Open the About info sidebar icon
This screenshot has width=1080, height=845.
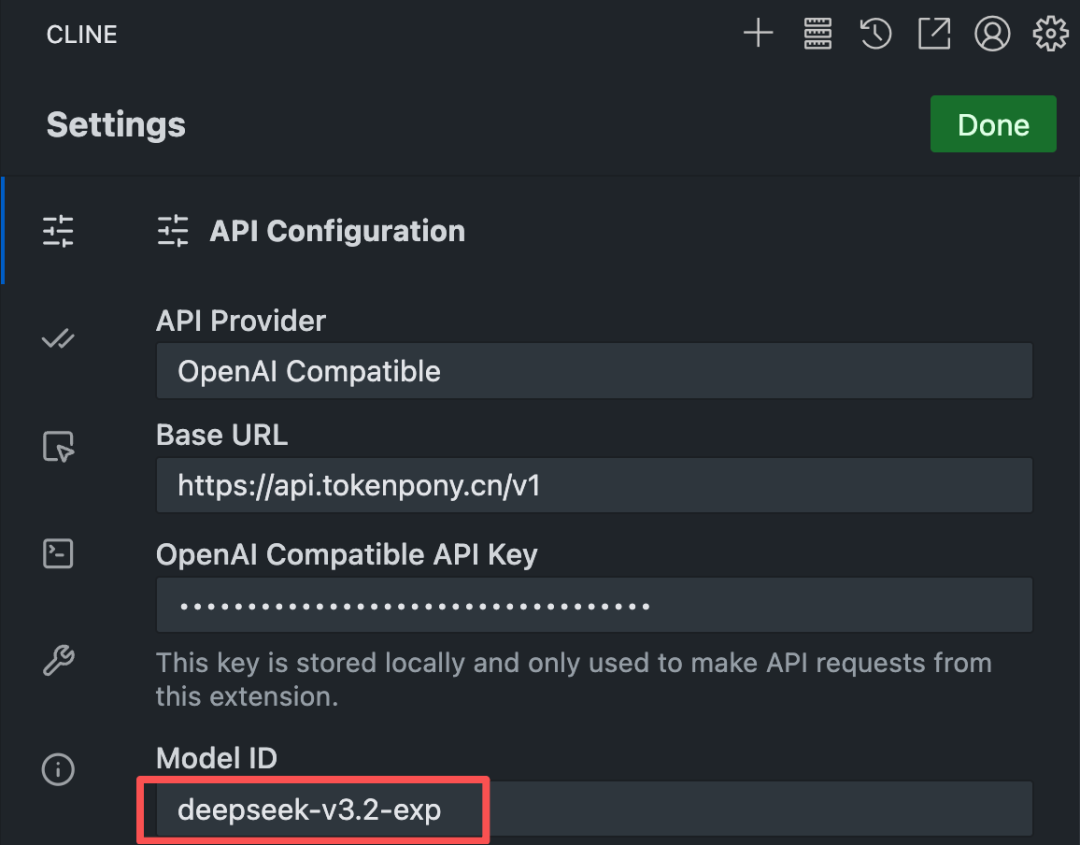pyautogui.click(x=58, y=769)
